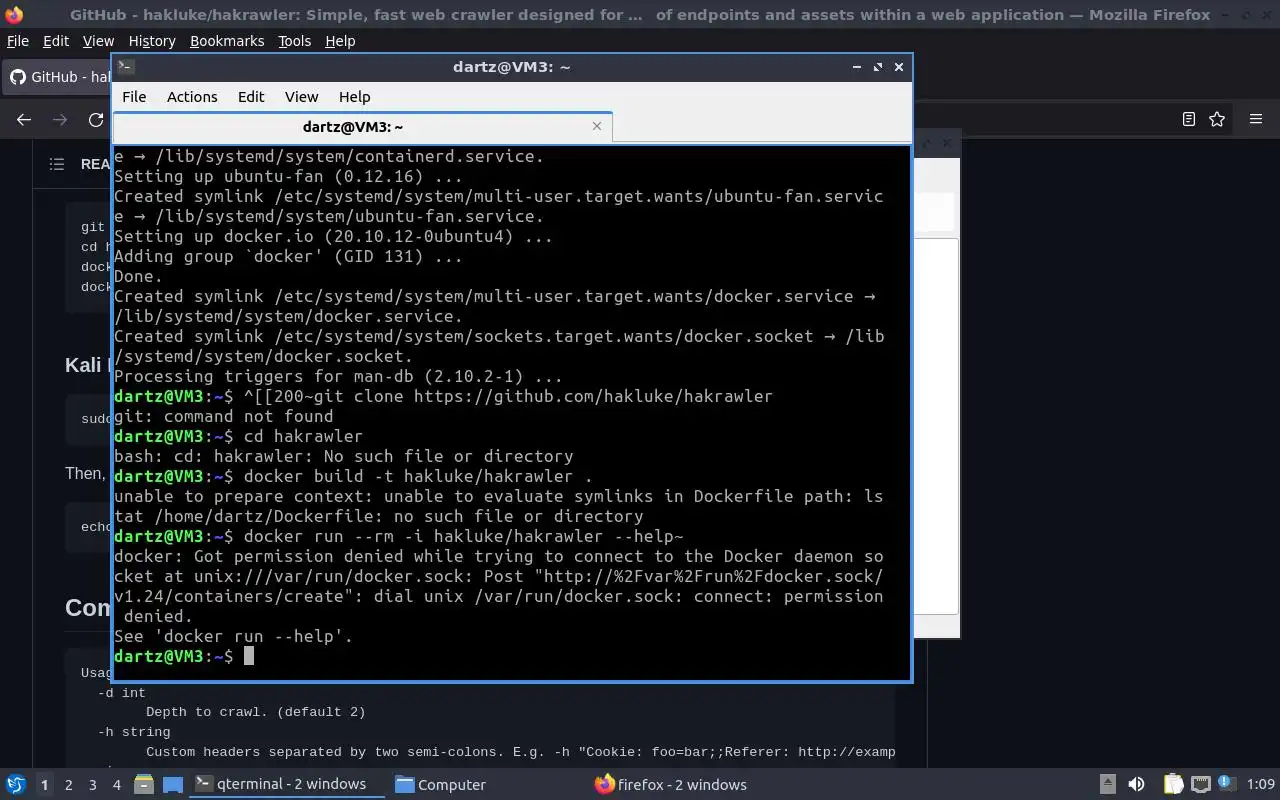Click 'Processing triggers for man-db' terminal line
This screenshot has width=1280, height=800.
pos(338,376)
